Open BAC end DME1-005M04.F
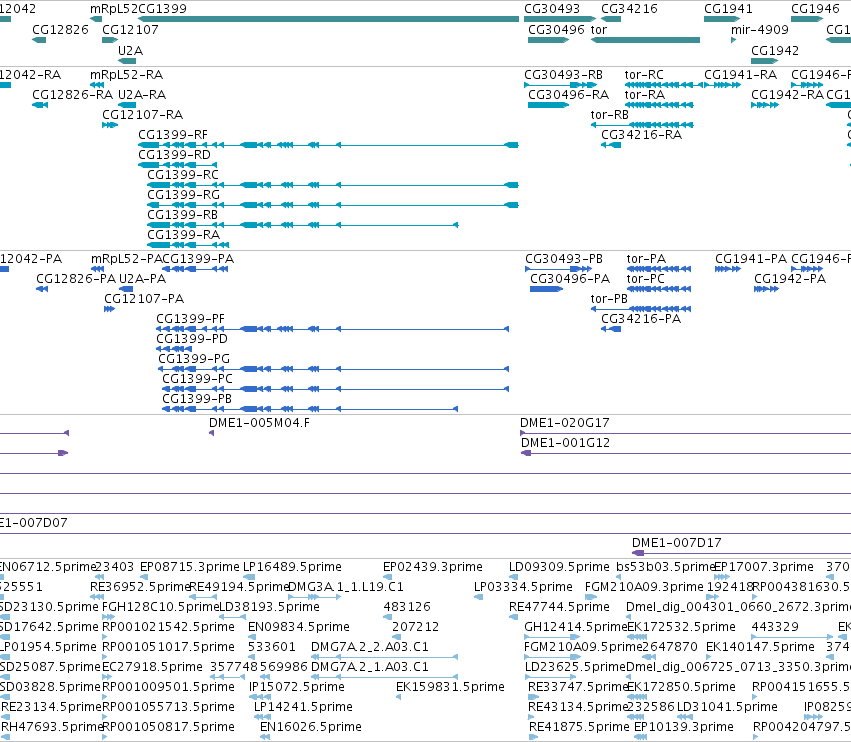Screen dimensions: 851x742 (x=259, y=423)
